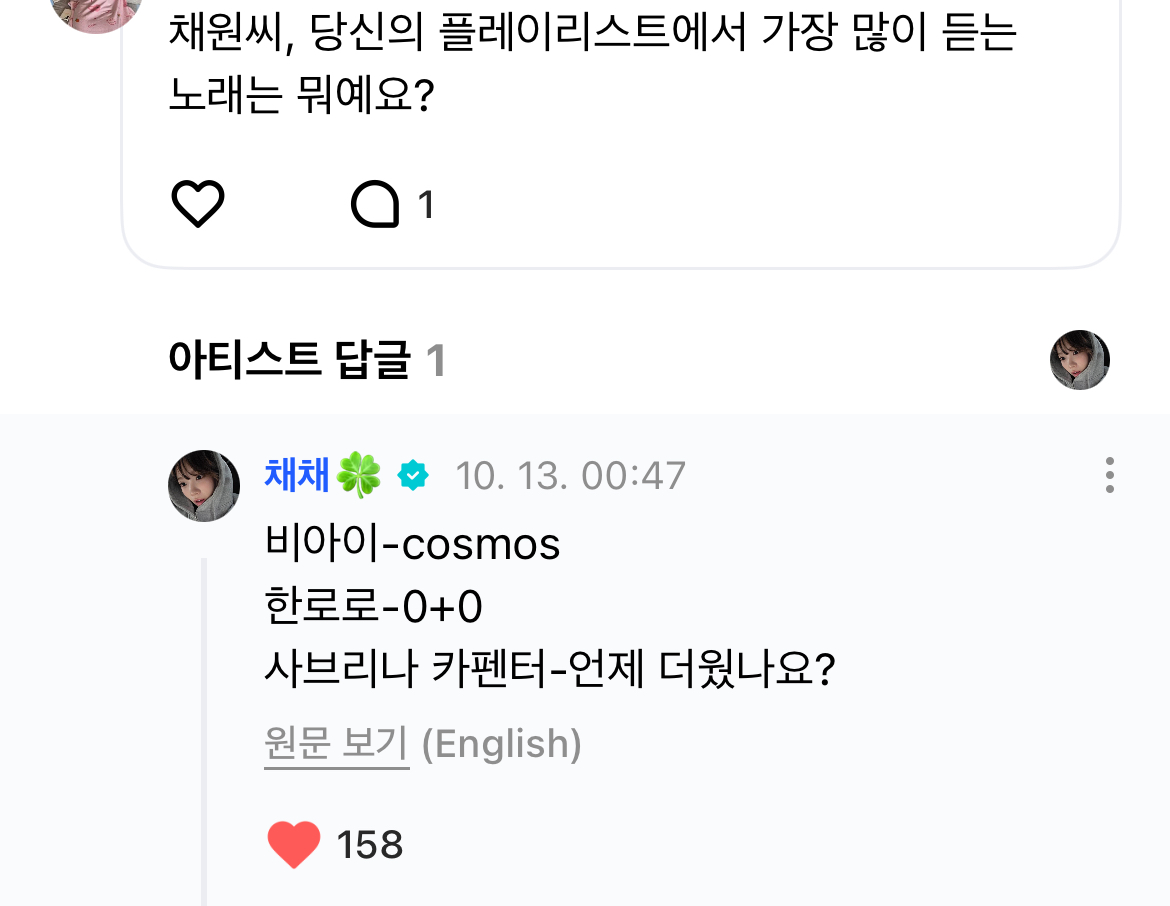Viewport: 1170px width, 906px height.
Task: Open 채채's profile picture in the reply
Action: (x=204, y=486)
